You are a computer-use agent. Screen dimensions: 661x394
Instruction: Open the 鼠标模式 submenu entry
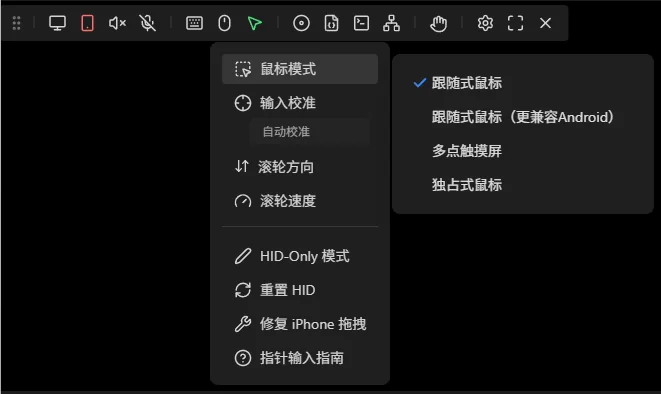coord(300,69)
